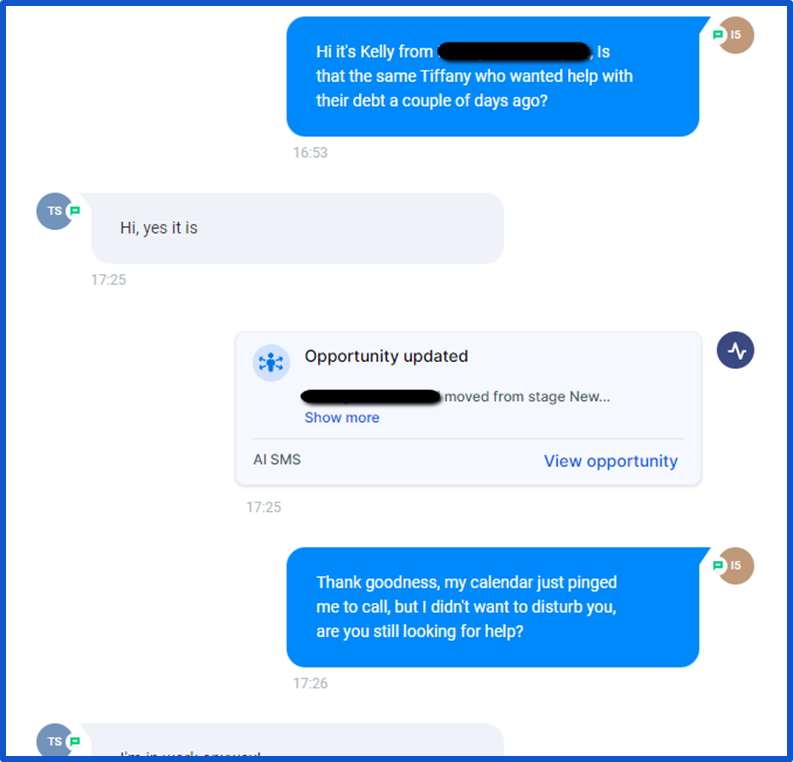This screenshot has width=793, height=762.
Task: Click the AI SMS label in the card
Action: (277, 460)
